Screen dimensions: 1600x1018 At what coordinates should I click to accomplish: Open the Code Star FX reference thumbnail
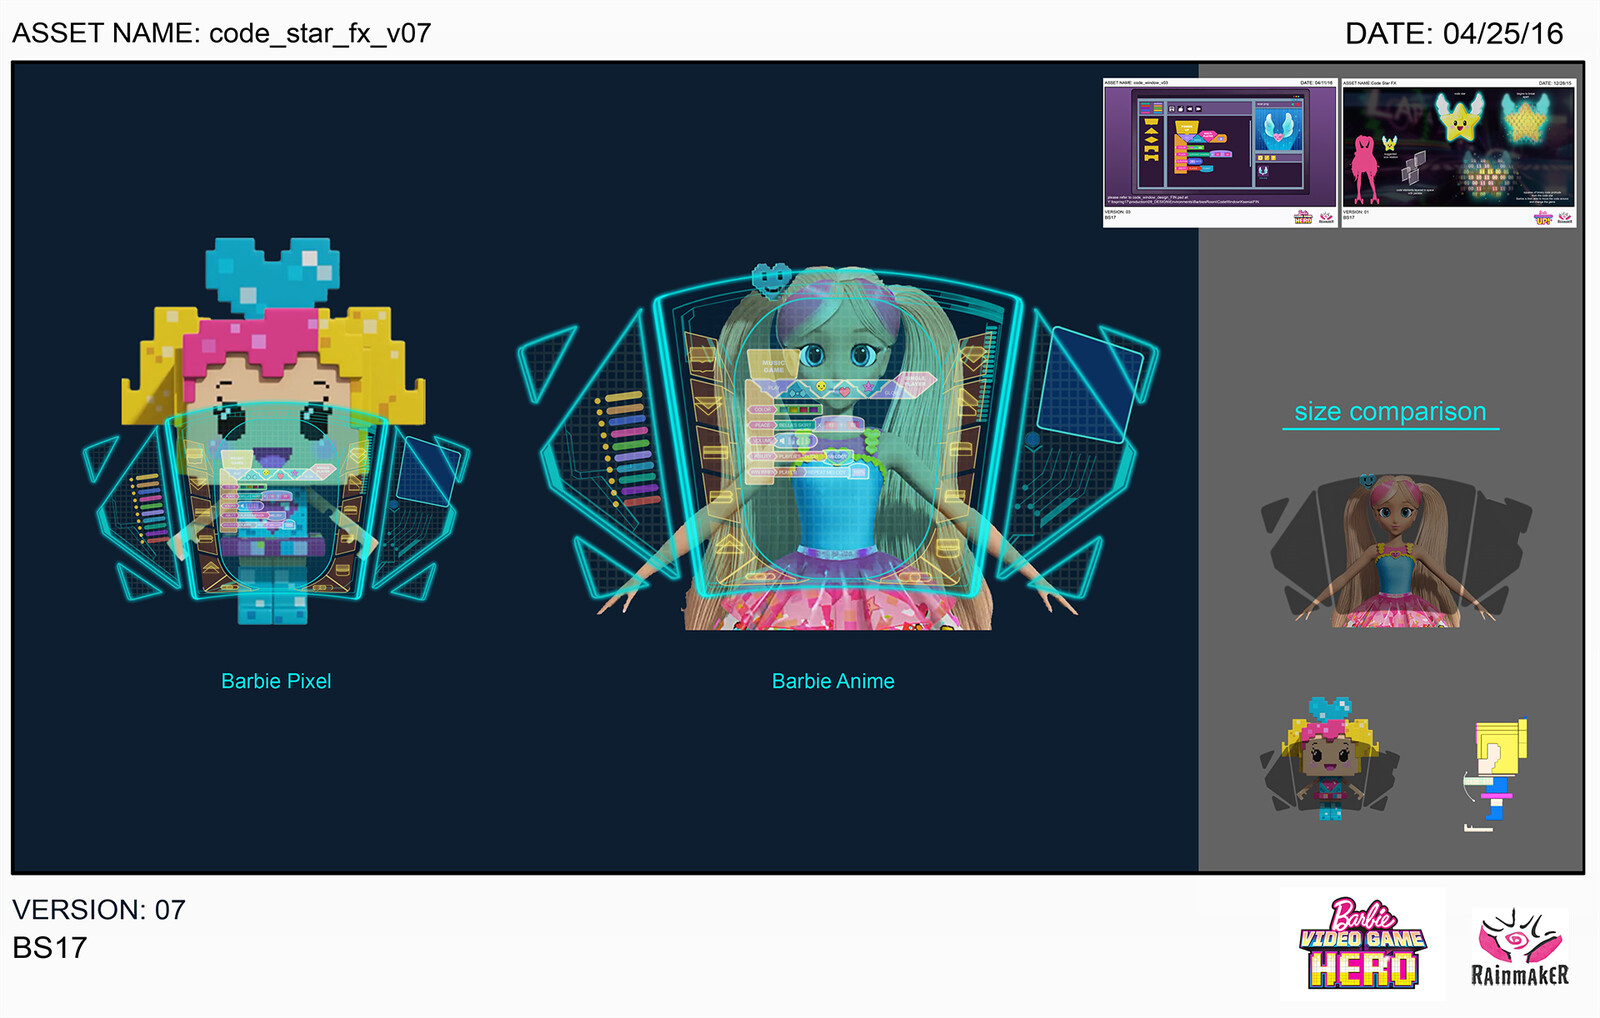click(x=1458, y=153)
